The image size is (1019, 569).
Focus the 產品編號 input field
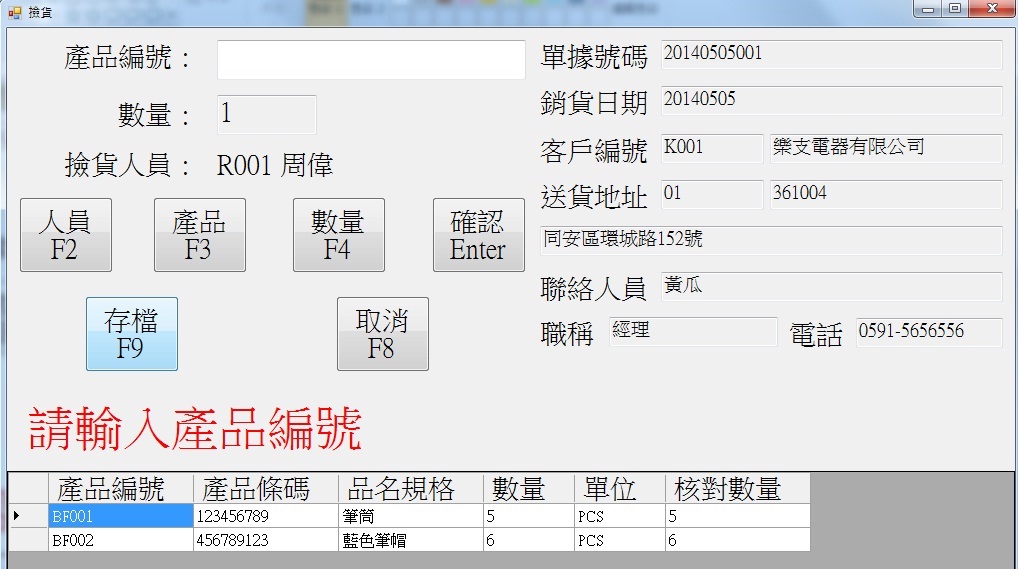coord(370,60)
